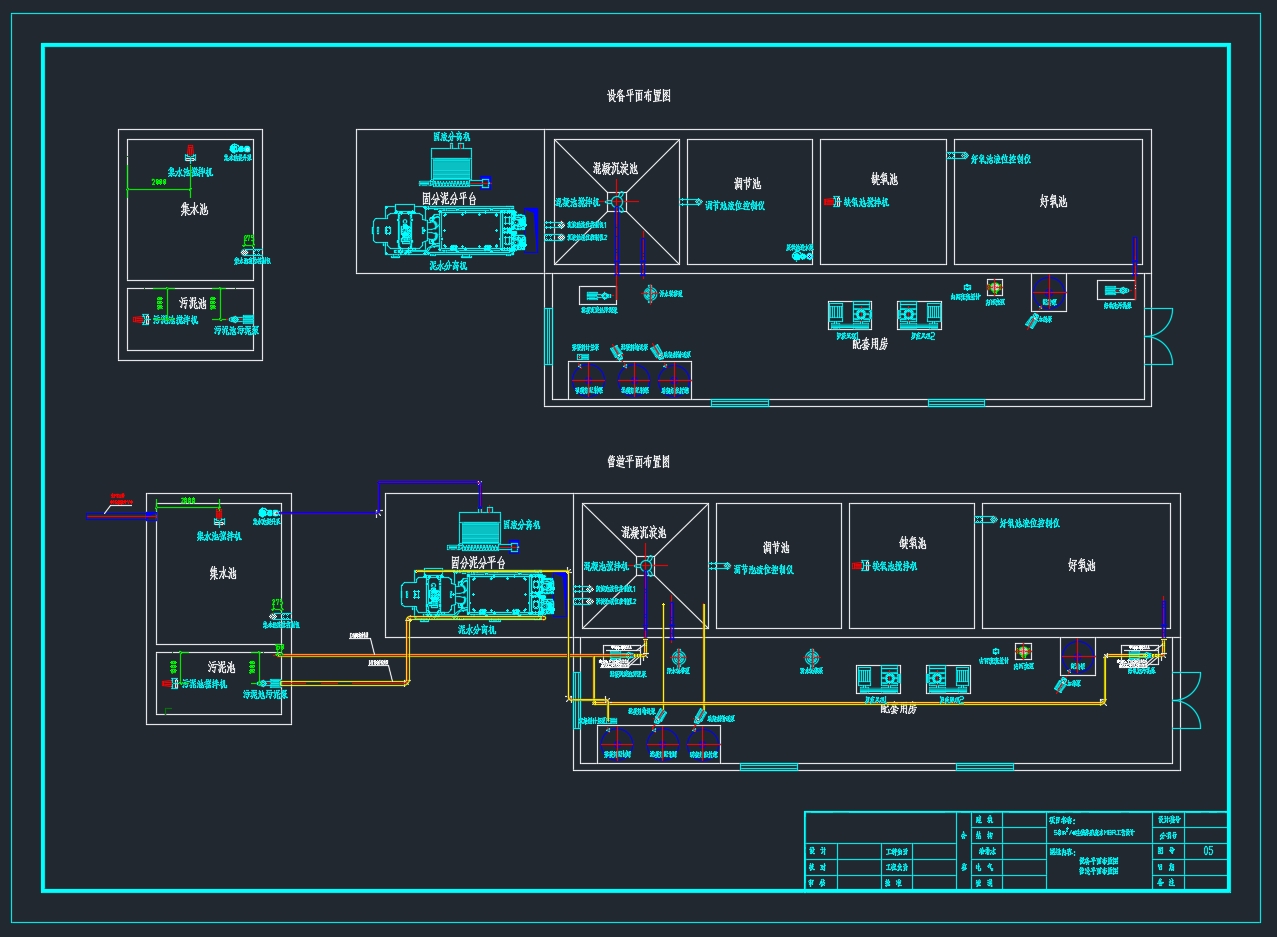Click the 调节池 label in the lower plan

[775, 548]
